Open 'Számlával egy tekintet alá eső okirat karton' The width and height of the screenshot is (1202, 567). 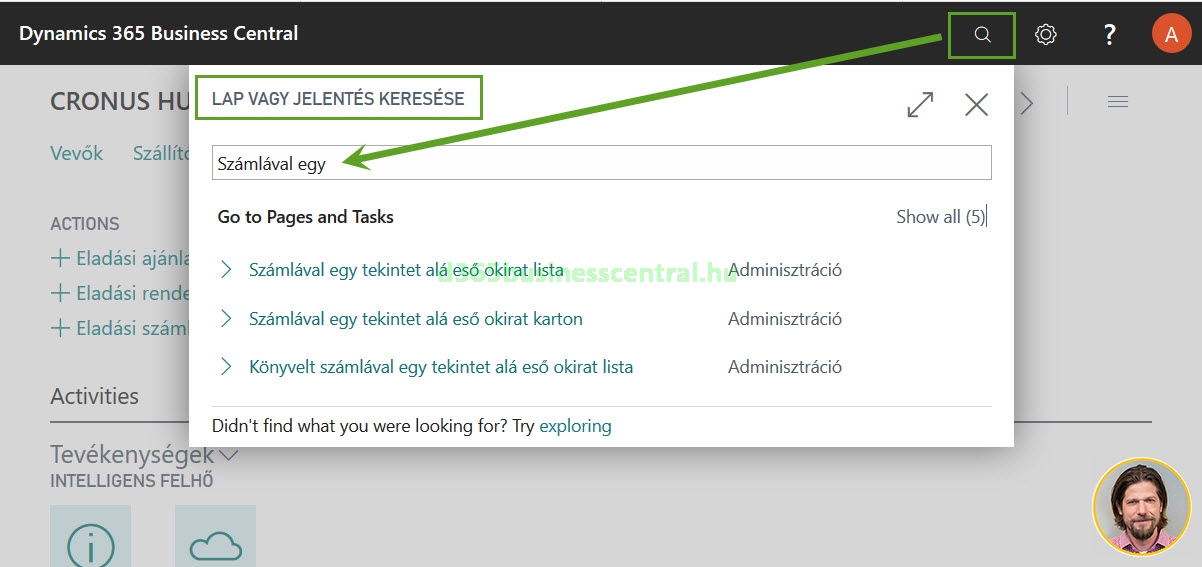click(x=415, y=319)
